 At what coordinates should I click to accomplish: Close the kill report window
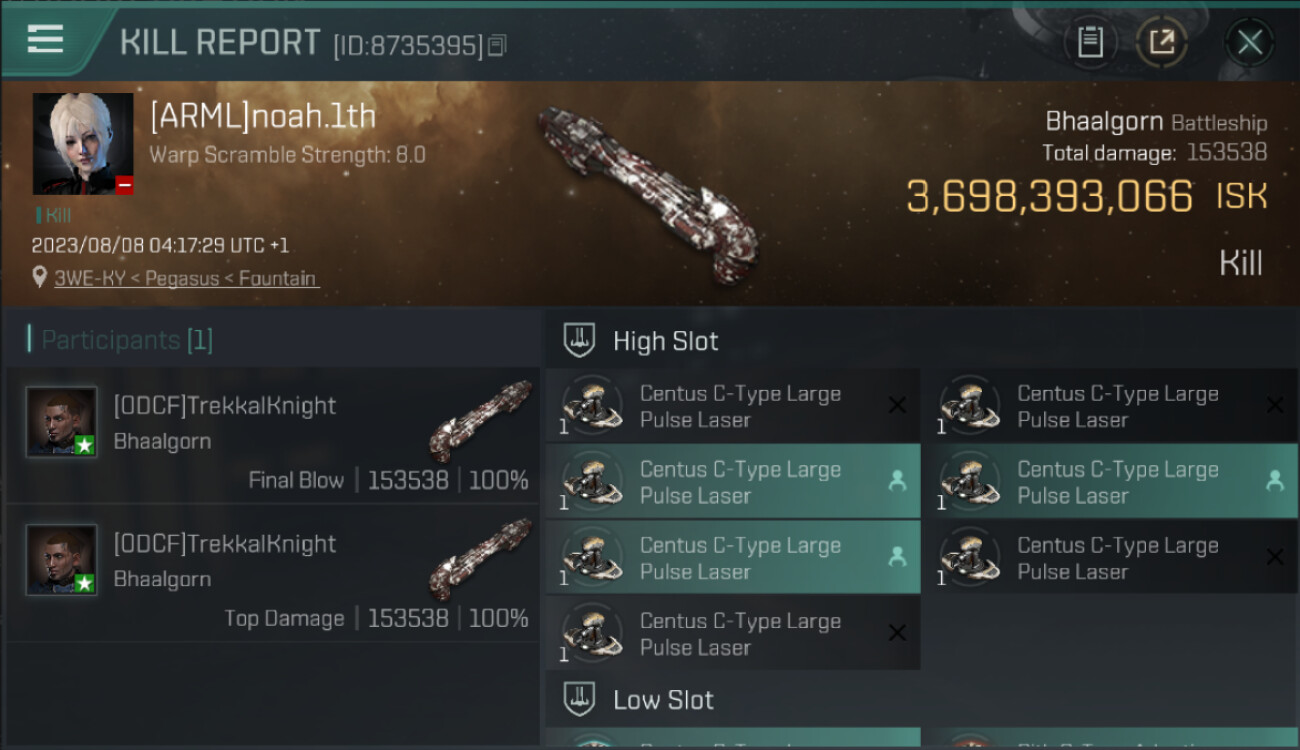click(x=1249, y=42)
